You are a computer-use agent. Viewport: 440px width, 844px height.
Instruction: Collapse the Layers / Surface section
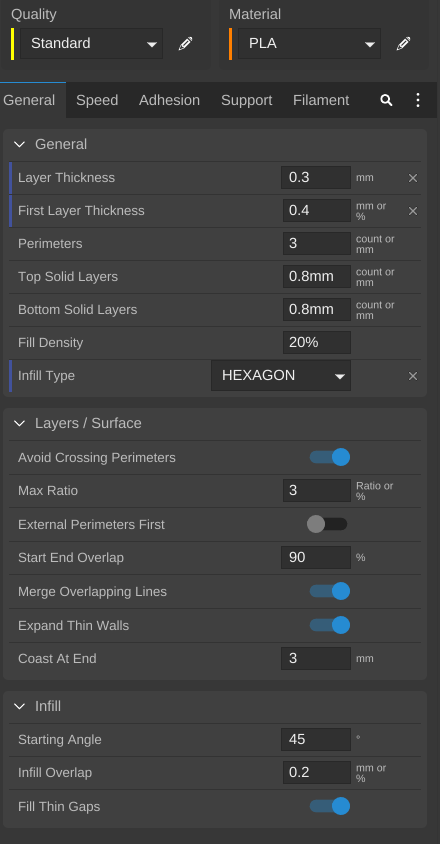(19, 423)
